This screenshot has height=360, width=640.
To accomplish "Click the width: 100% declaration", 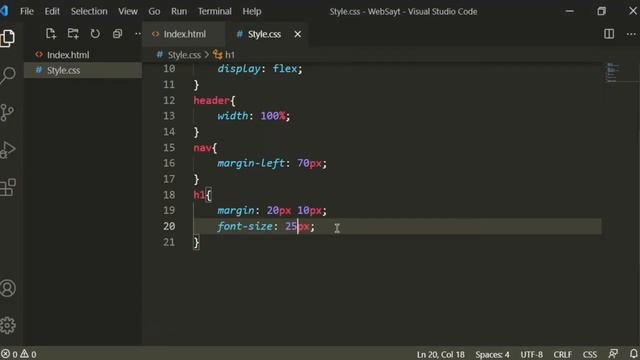I will (x=253, y=116).
